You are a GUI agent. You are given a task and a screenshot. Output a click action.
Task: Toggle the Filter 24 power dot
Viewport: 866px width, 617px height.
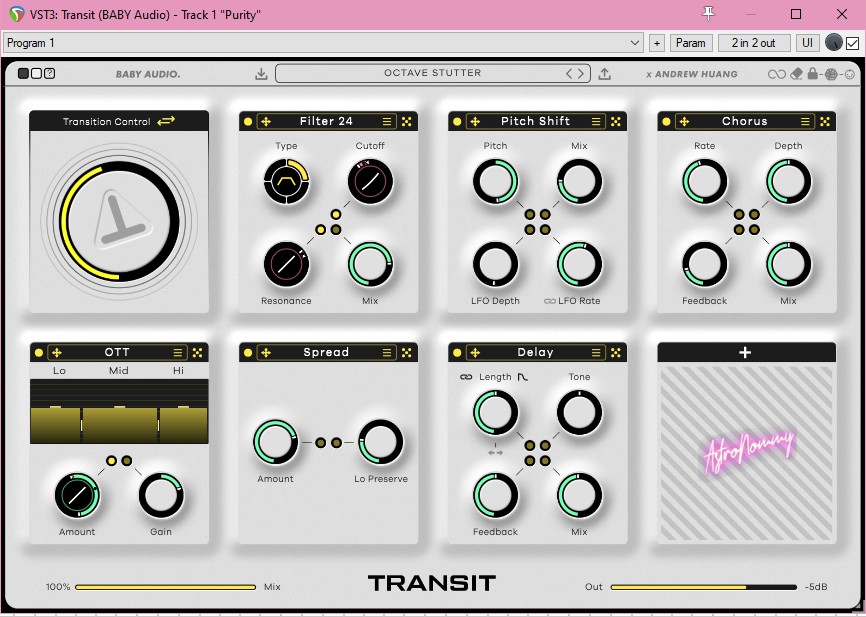point(248,121)
